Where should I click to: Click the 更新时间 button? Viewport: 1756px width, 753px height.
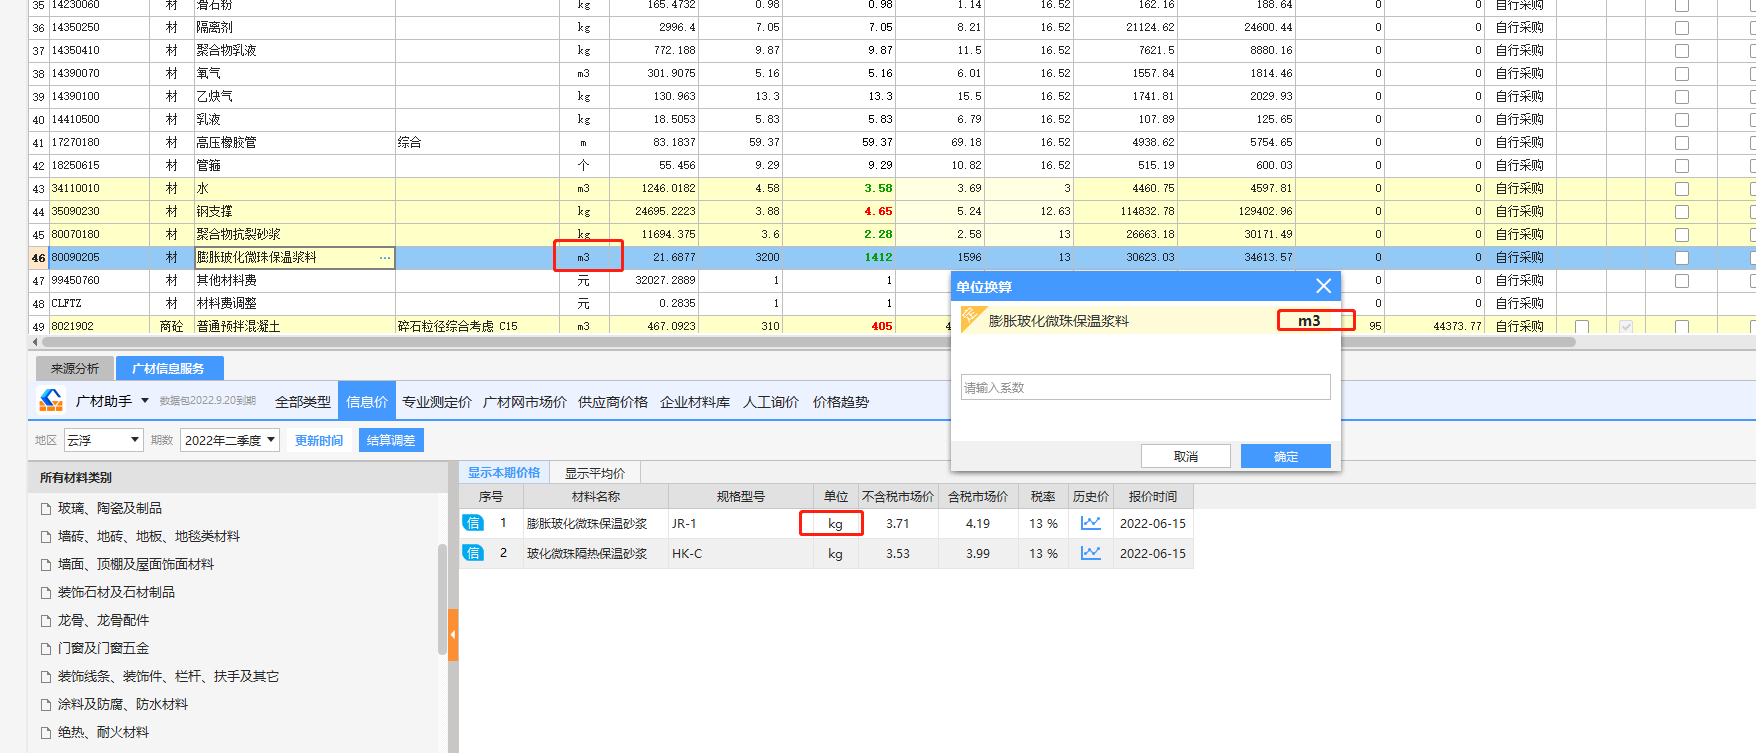(x=319, y=440)
